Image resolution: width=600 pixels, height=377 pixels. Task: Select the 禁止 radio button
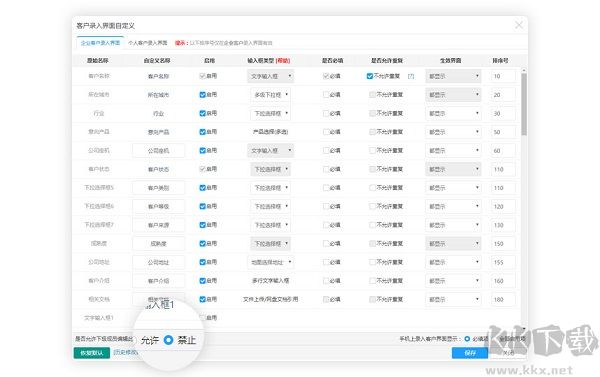[168, 340]
